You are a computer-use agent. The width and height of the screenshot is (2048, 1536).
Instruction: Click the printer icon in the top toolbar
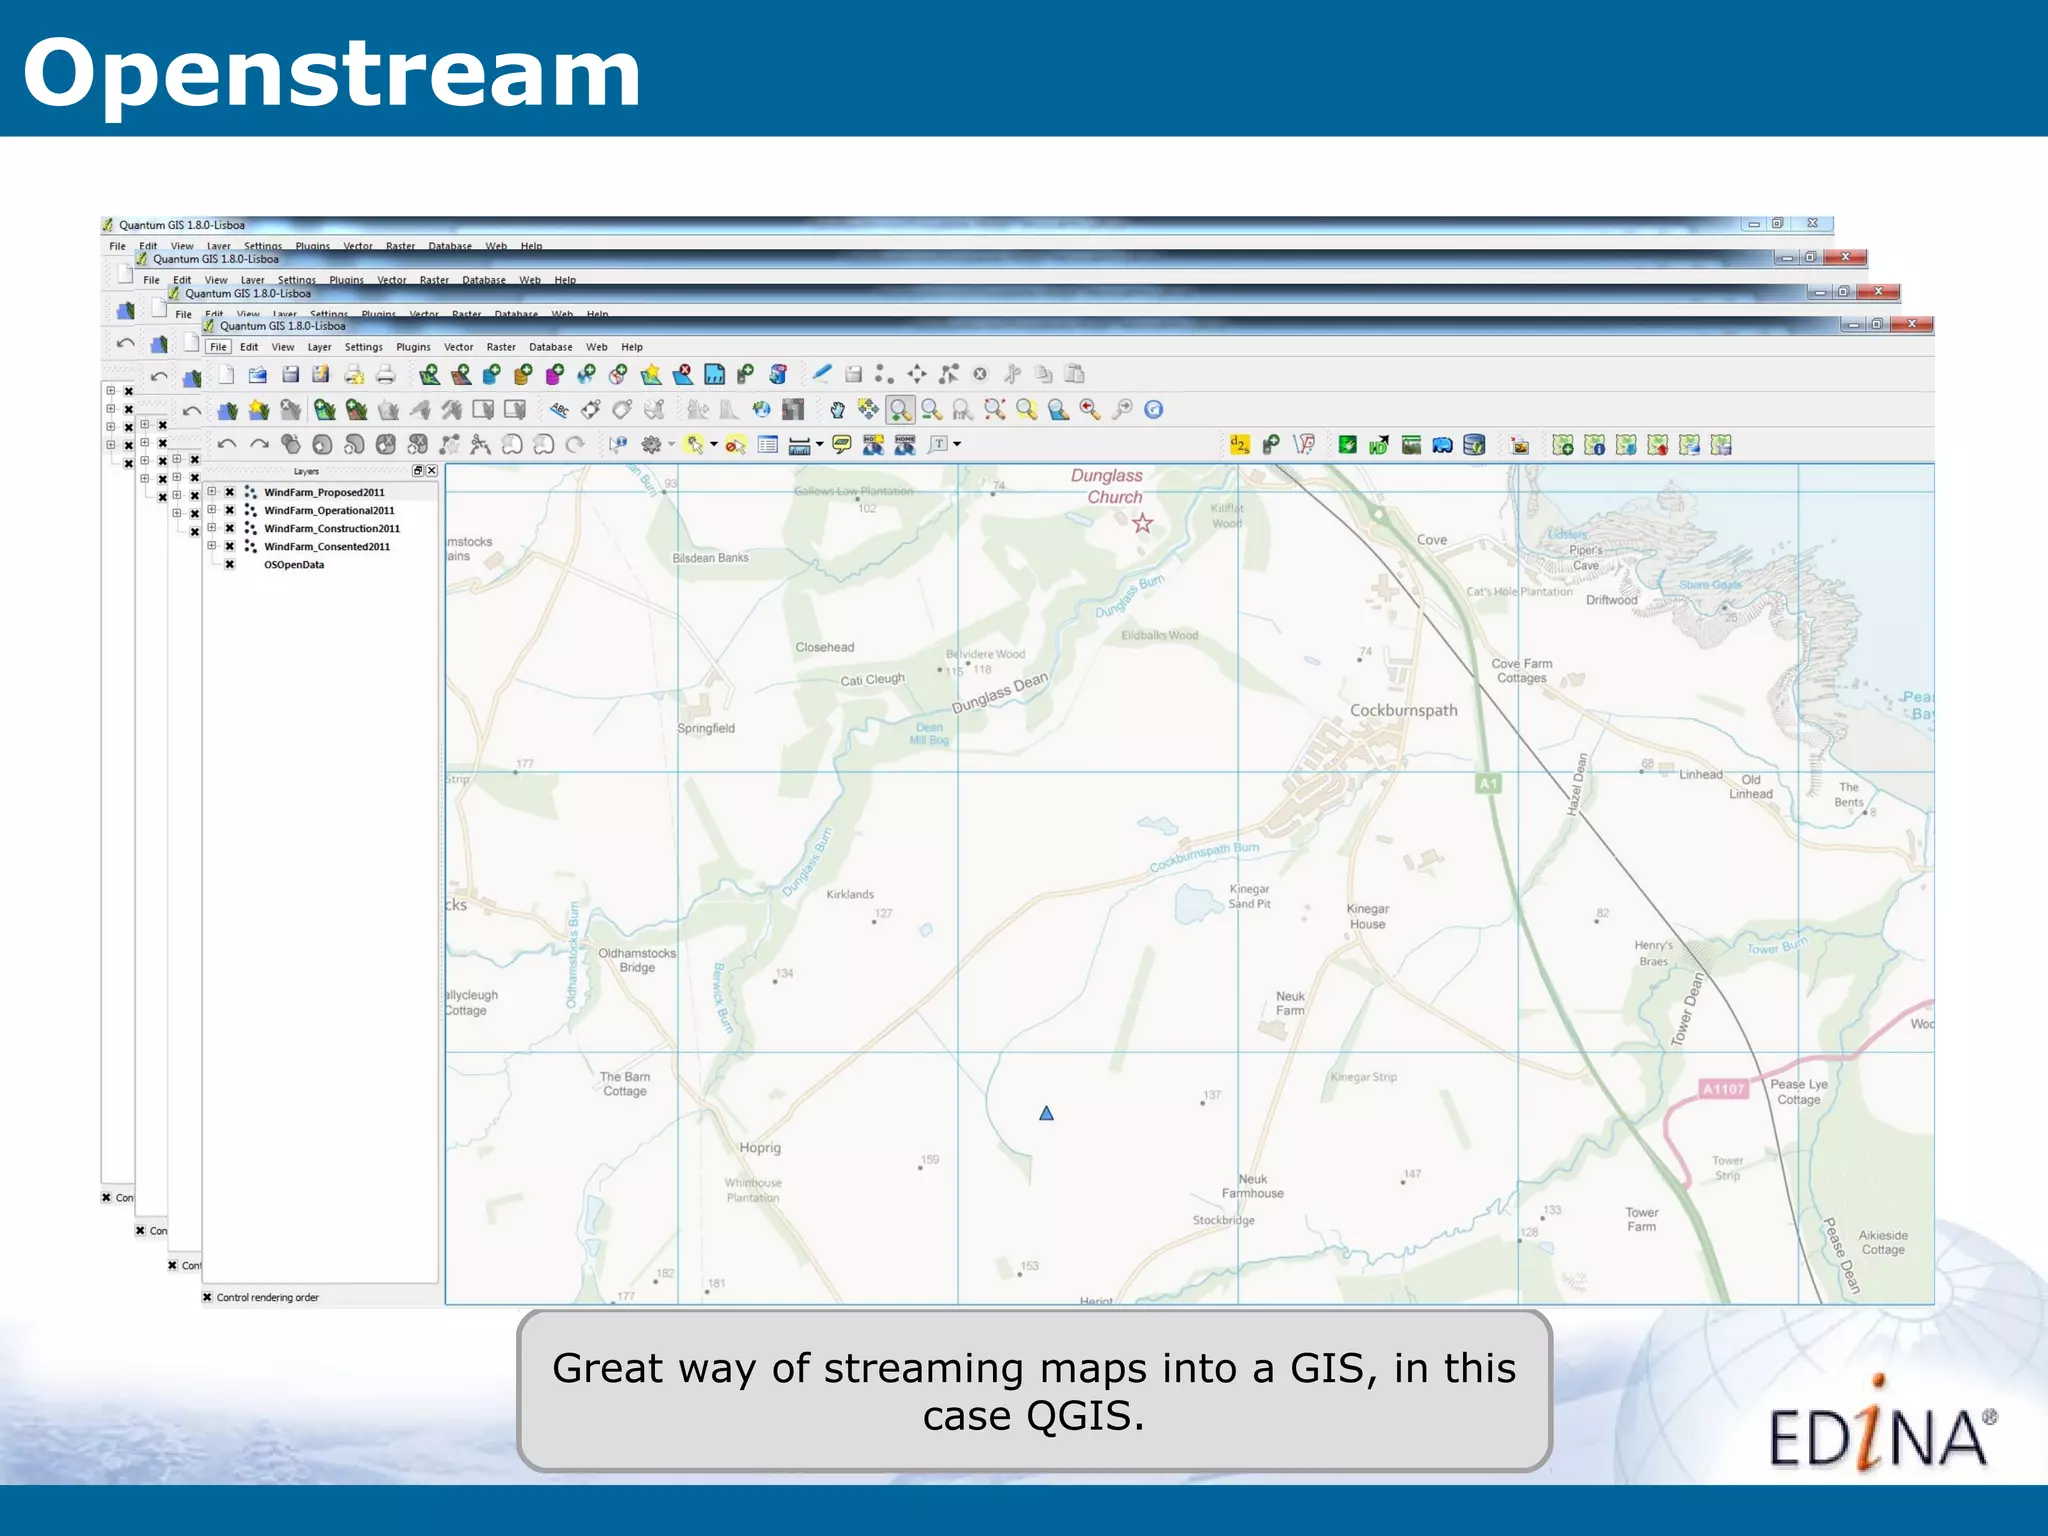coord(385,375)
